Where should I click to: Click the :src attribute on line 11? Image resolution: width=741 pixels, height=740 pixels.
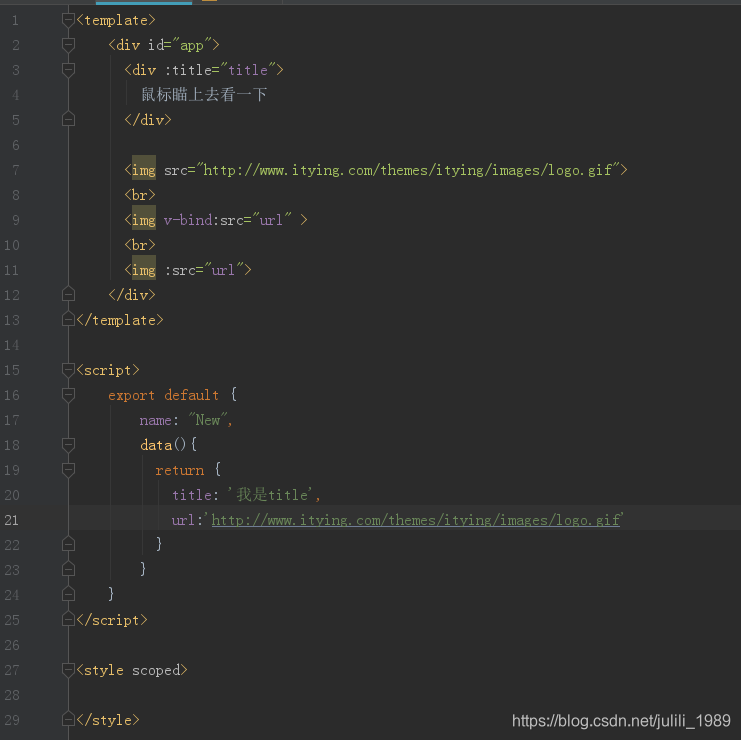click(x=180, y=270)
